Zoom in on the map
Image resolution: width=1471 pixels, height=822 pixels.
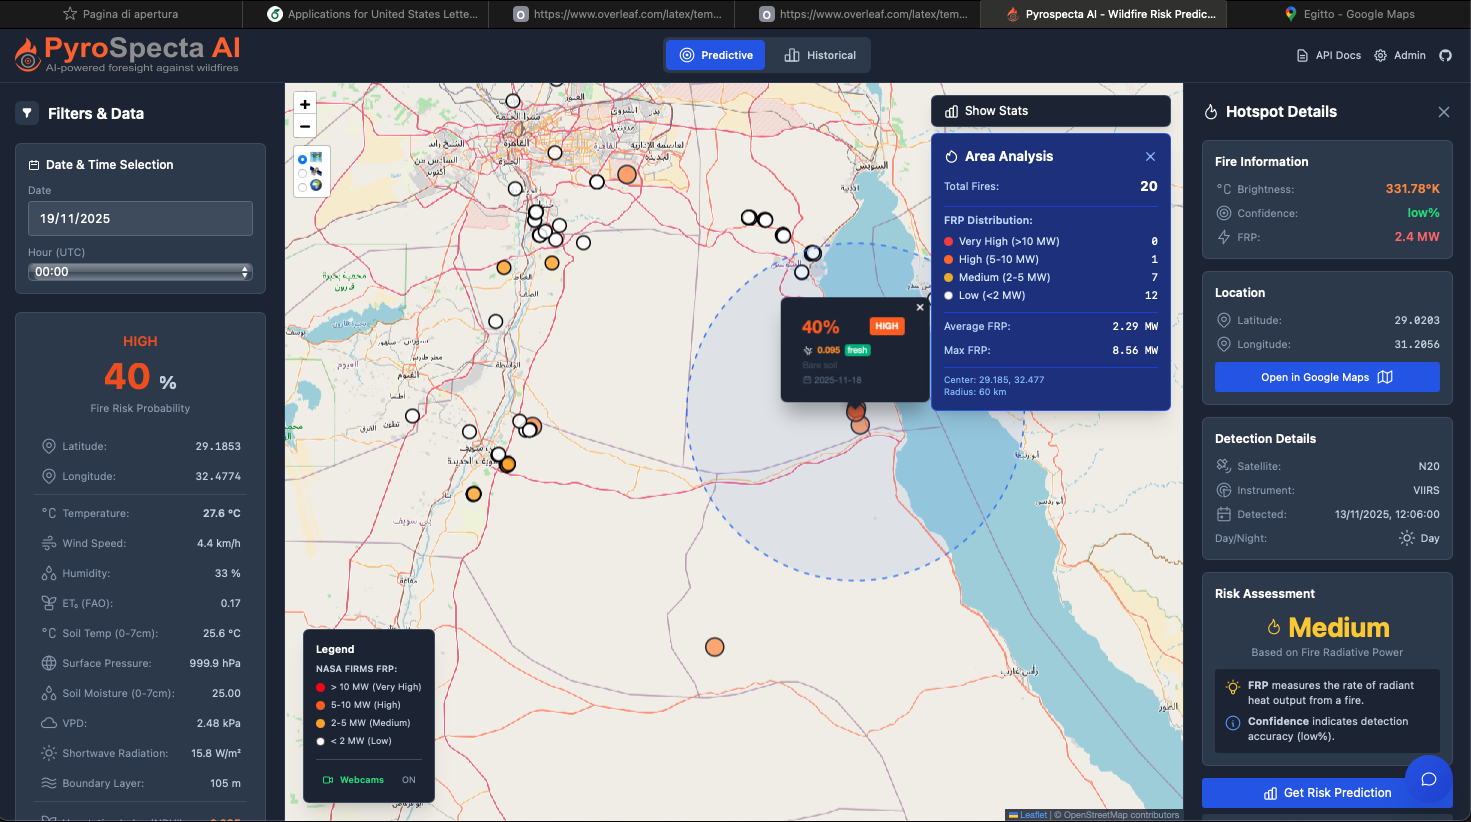pos(305,104)
